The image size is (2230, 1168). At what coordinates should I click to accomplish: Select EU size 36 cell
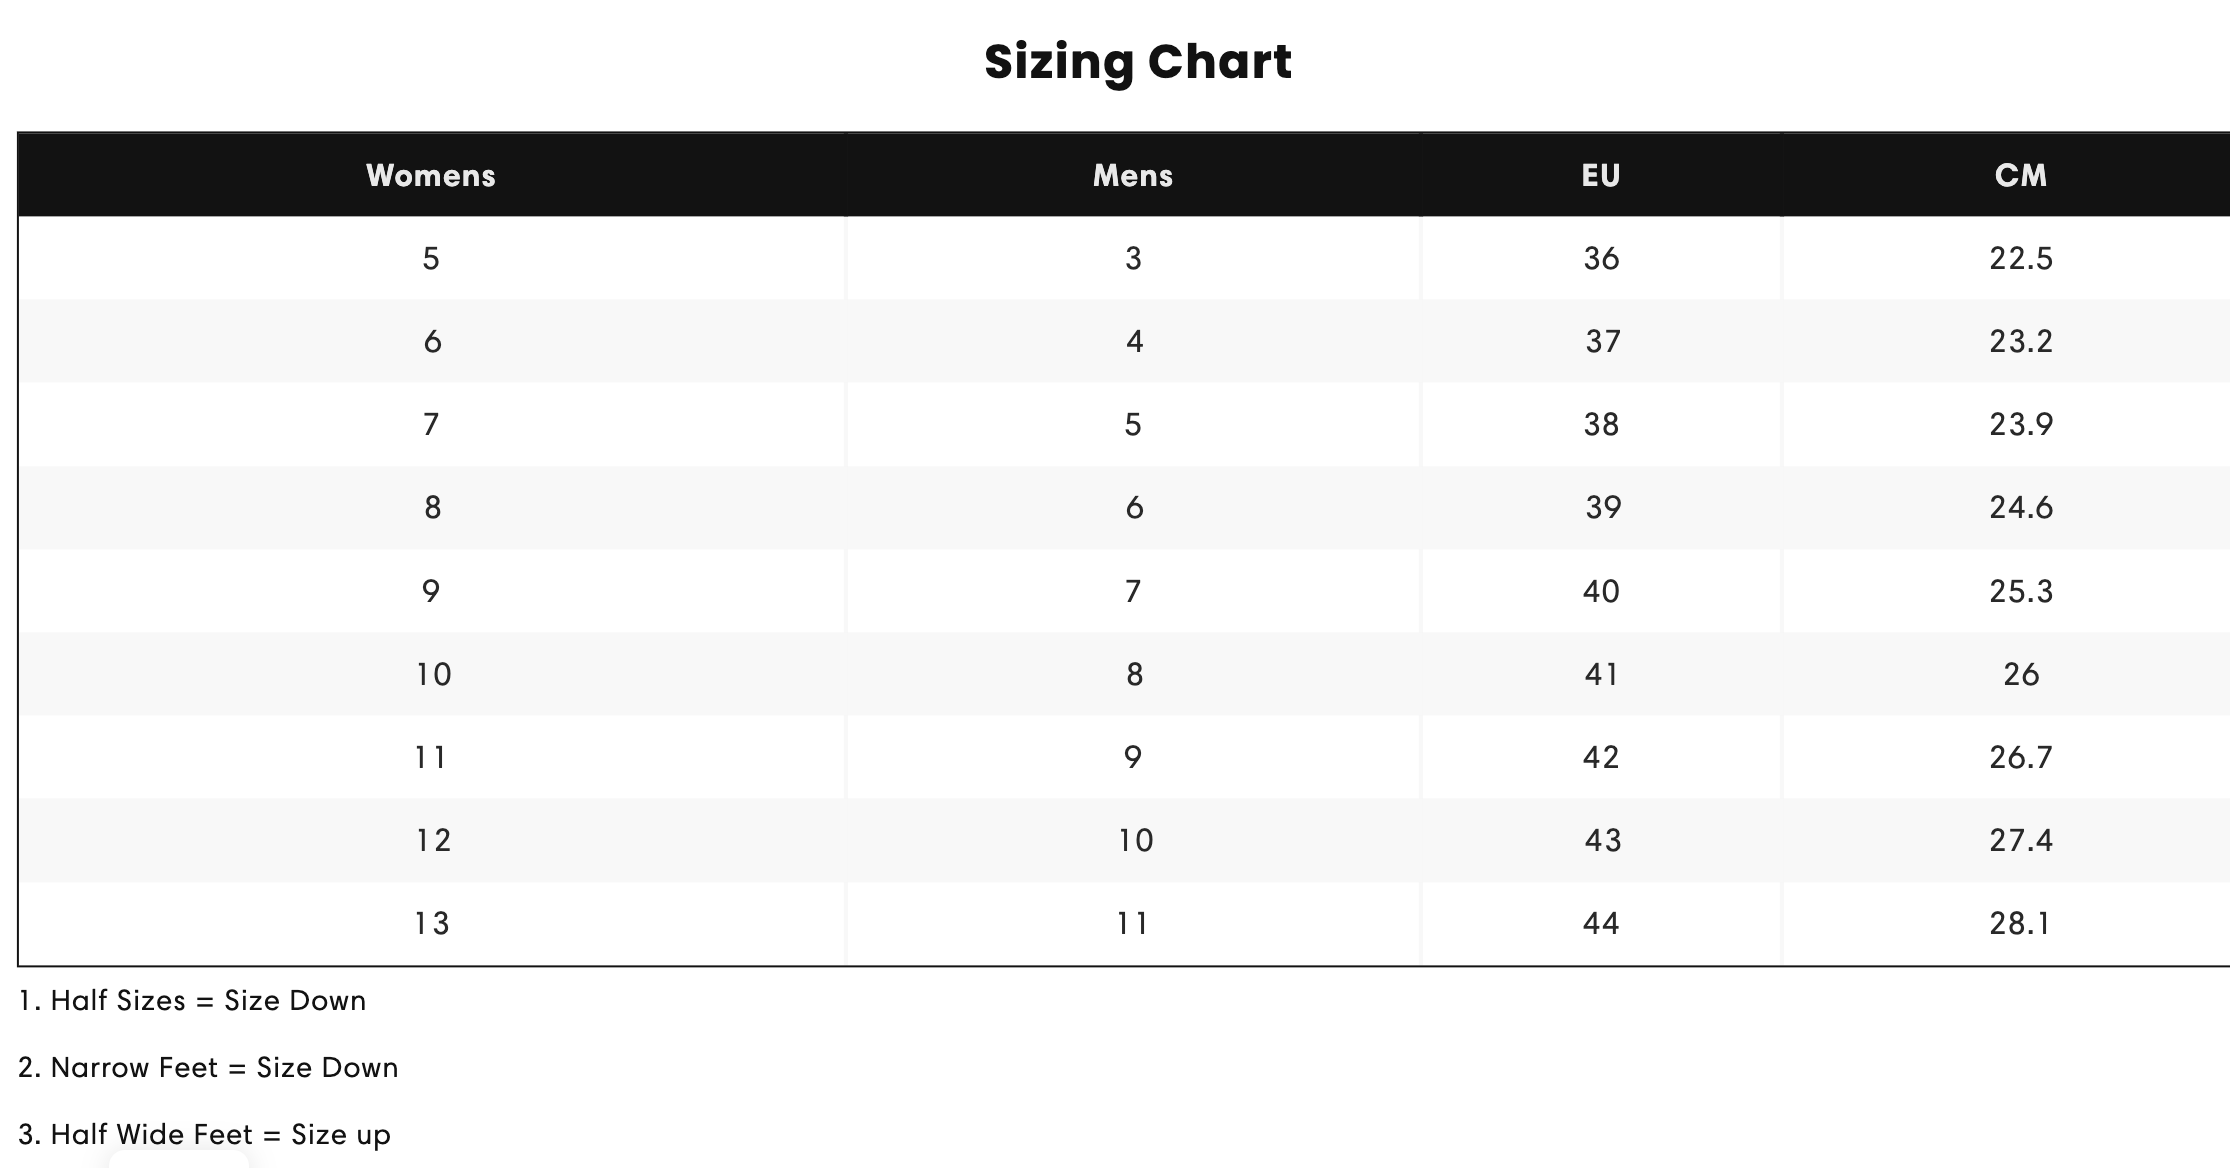pos(1601,258)
